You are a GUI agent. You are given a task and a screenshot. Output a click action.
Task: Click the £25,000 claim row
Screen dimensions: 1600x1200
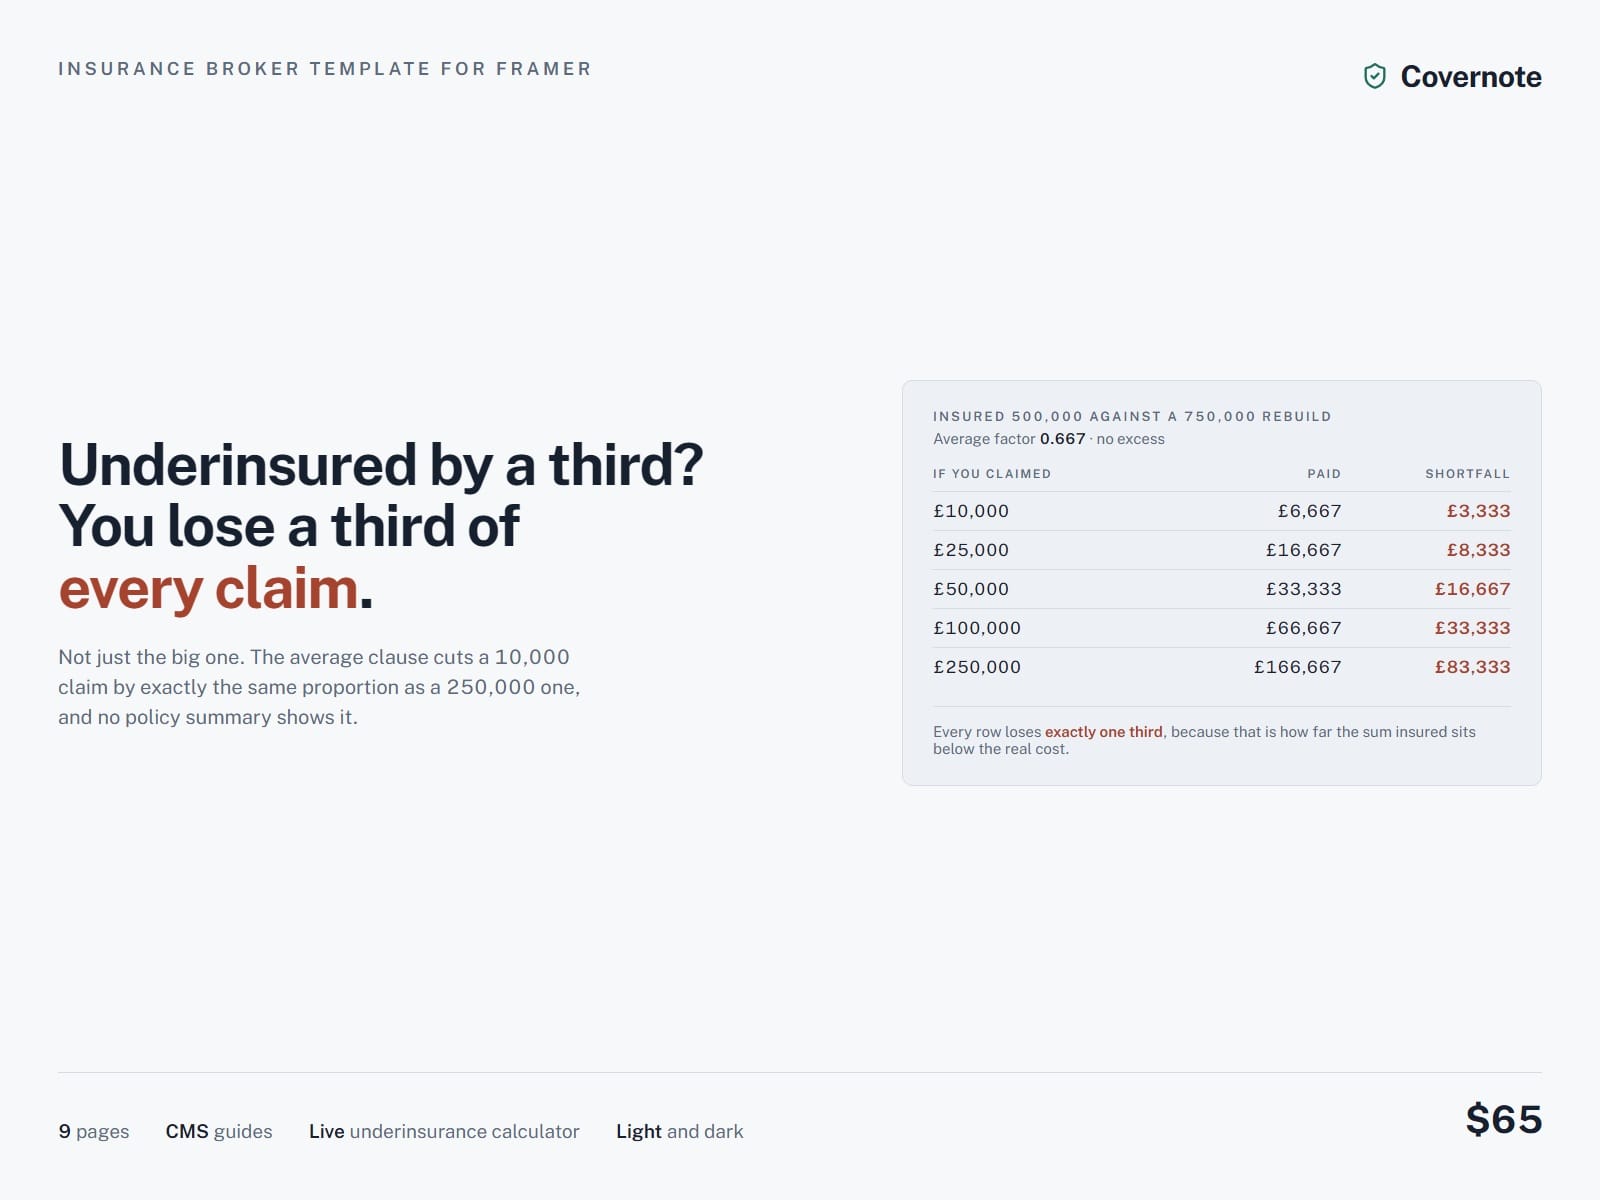1221,550
